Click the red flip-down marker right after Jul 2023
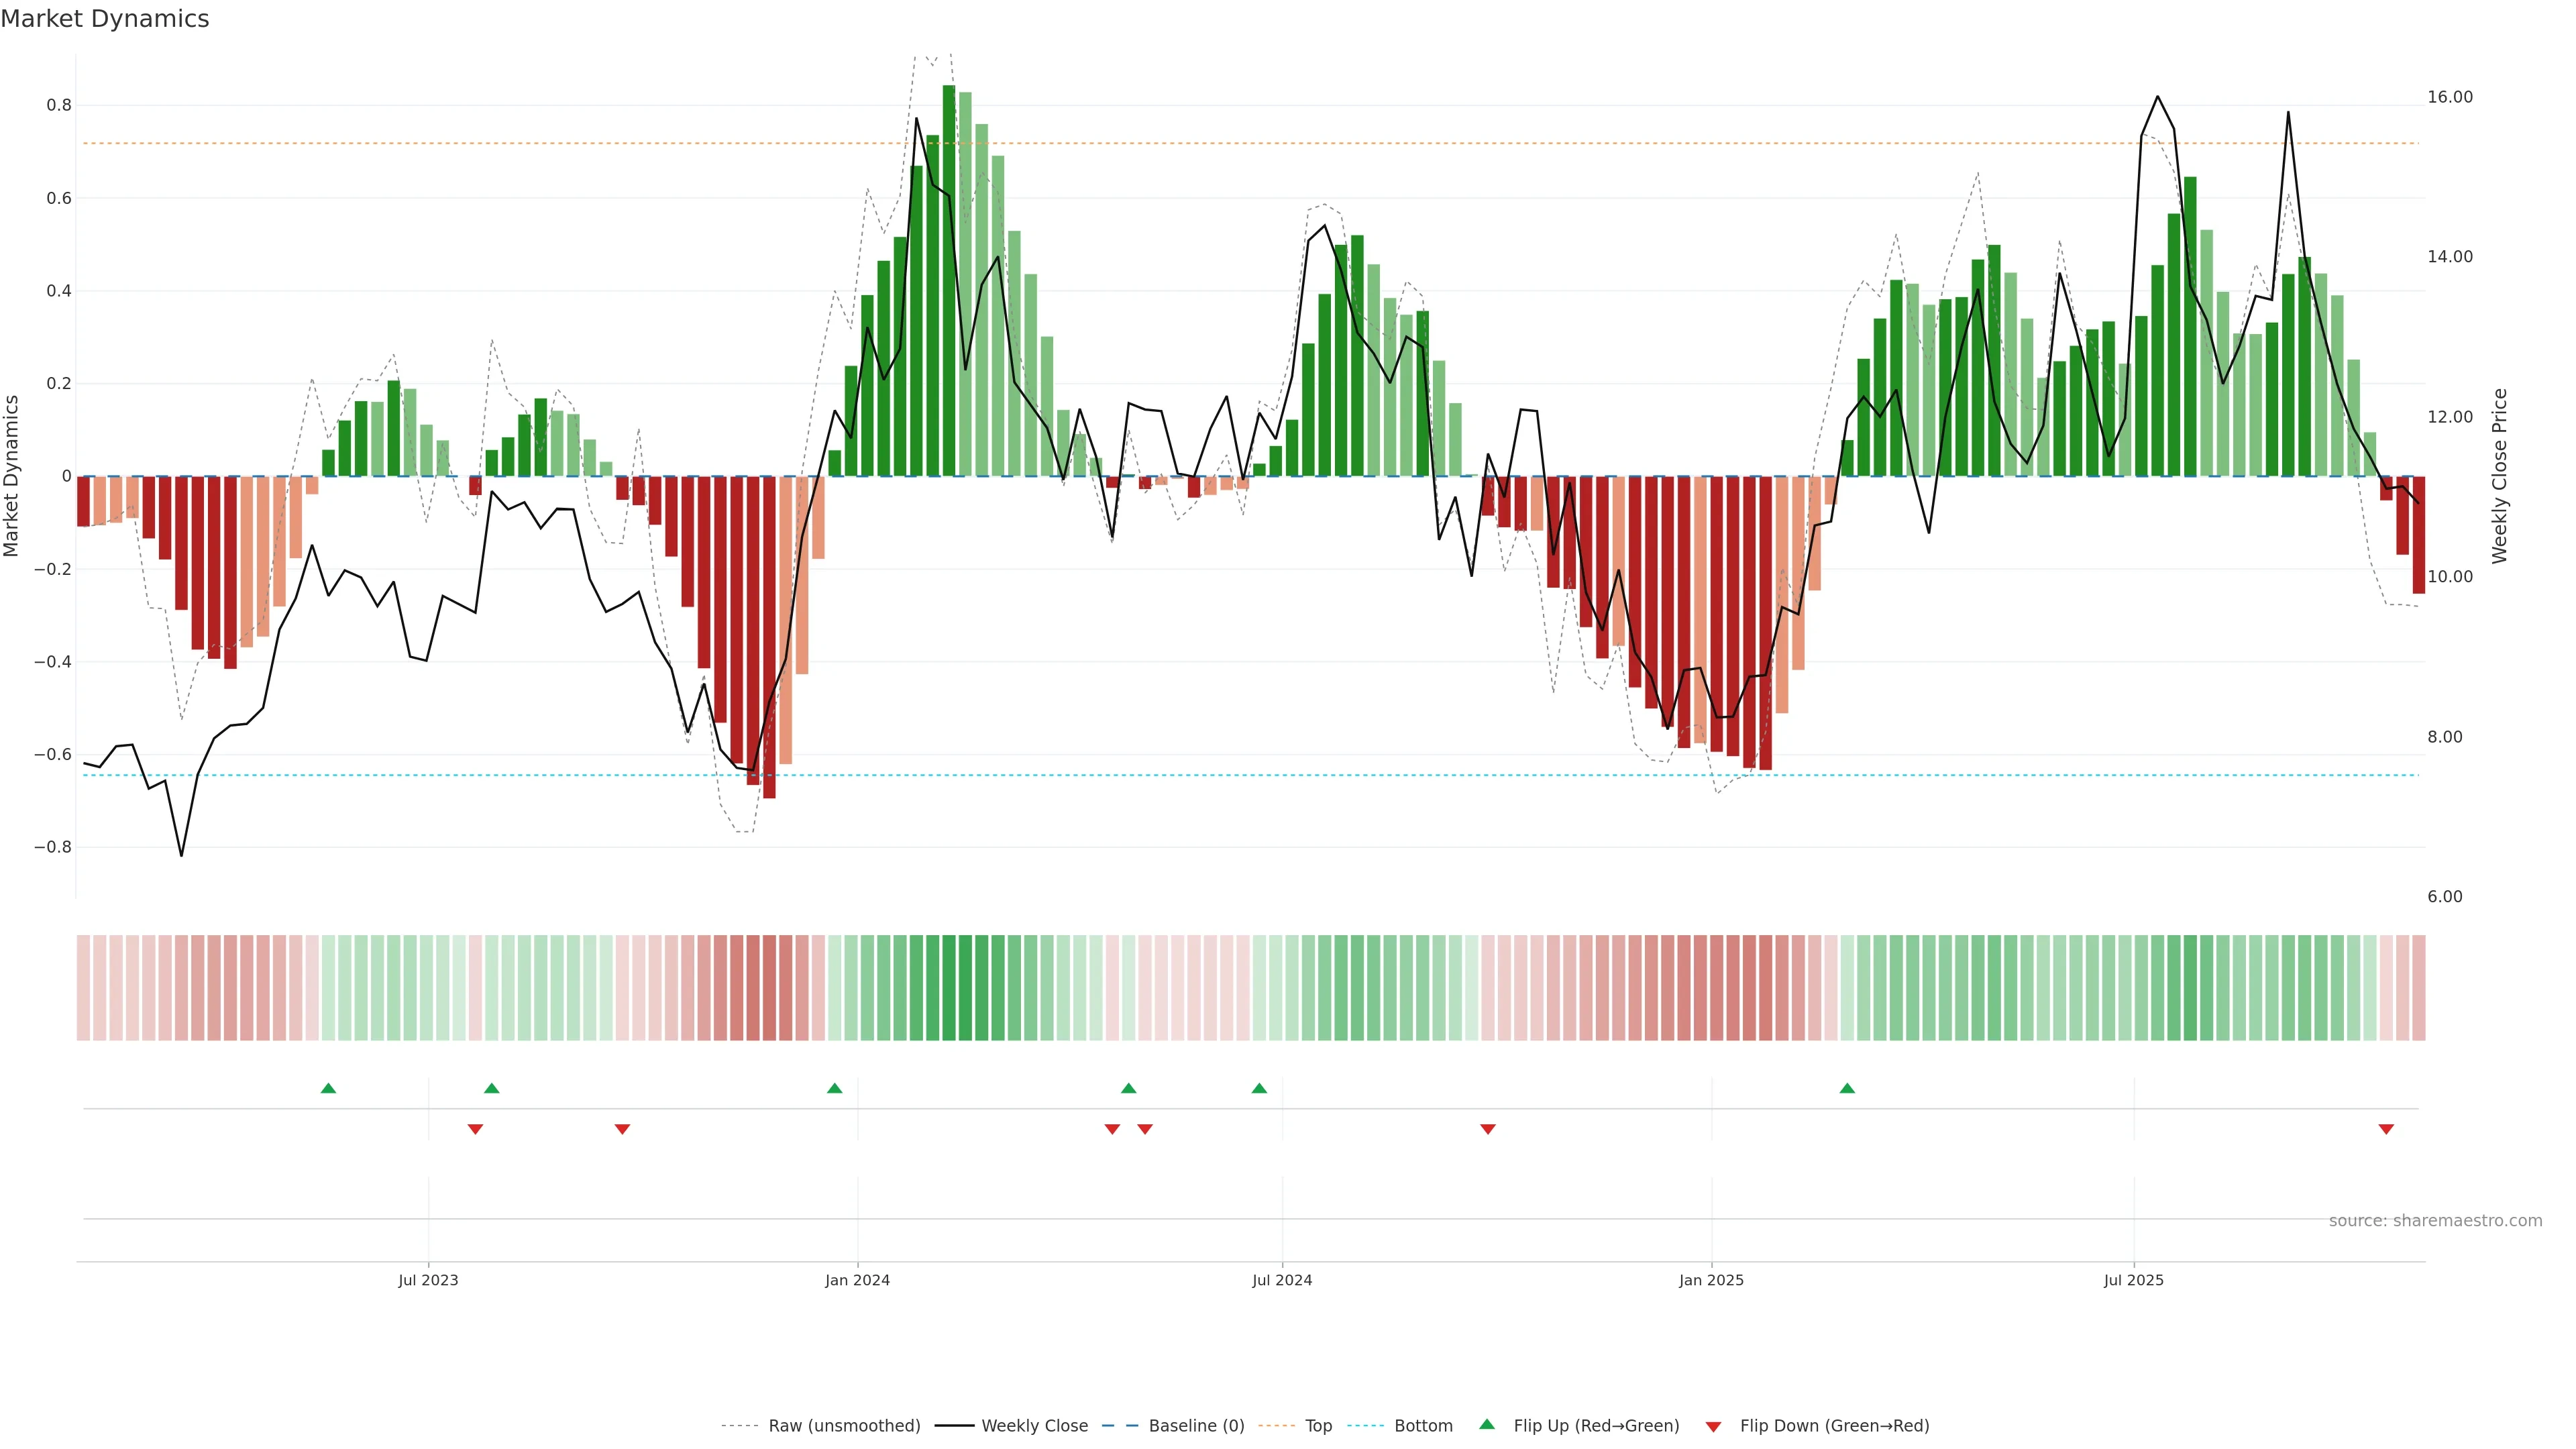This screenshot has width=2576, height=1449. coord(475,1129)
